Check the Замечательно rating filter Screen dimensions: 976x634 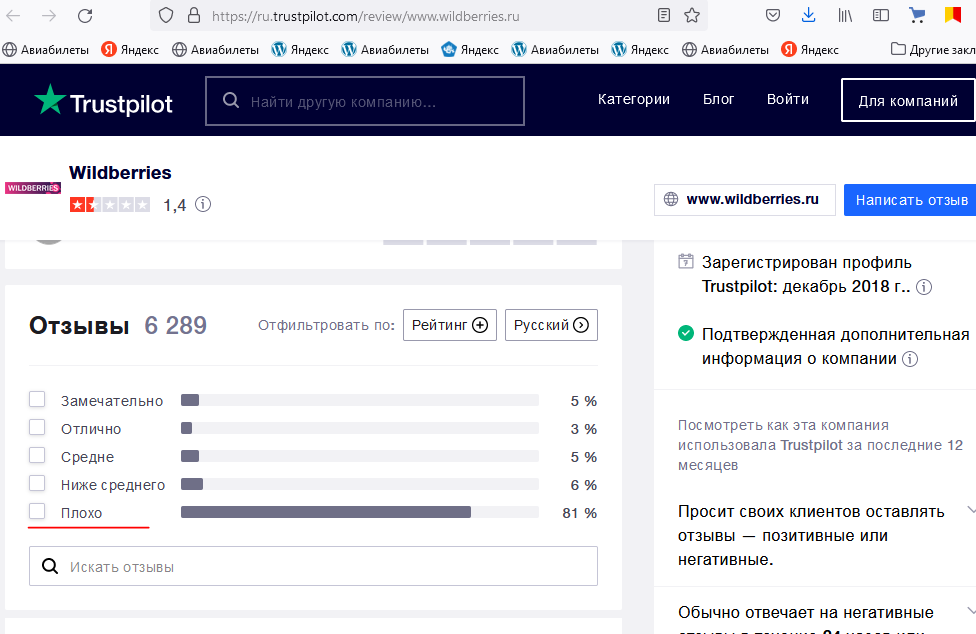click(x=37, y=398)
